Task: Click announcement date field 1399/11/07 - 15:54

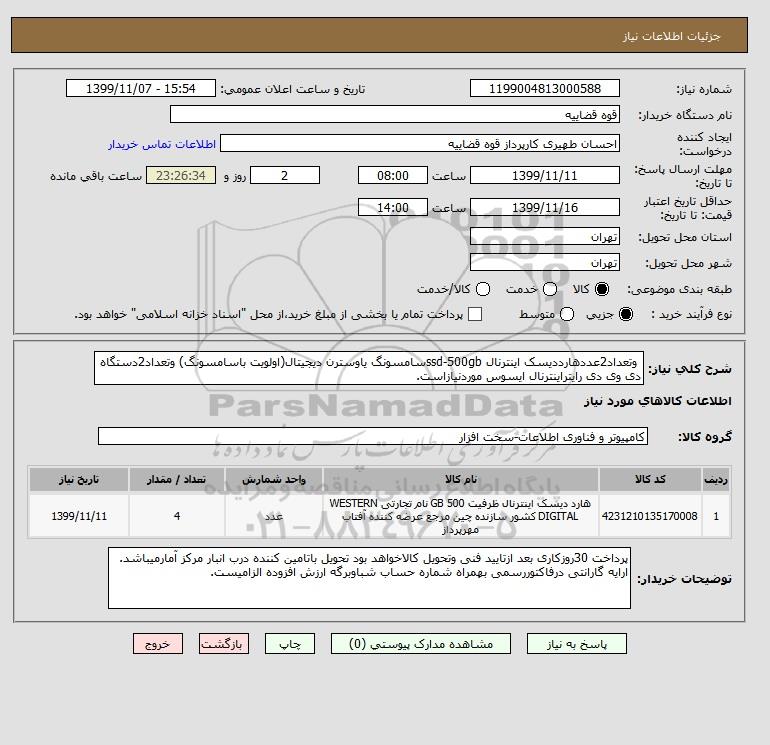Action: [x=141, y=88]
